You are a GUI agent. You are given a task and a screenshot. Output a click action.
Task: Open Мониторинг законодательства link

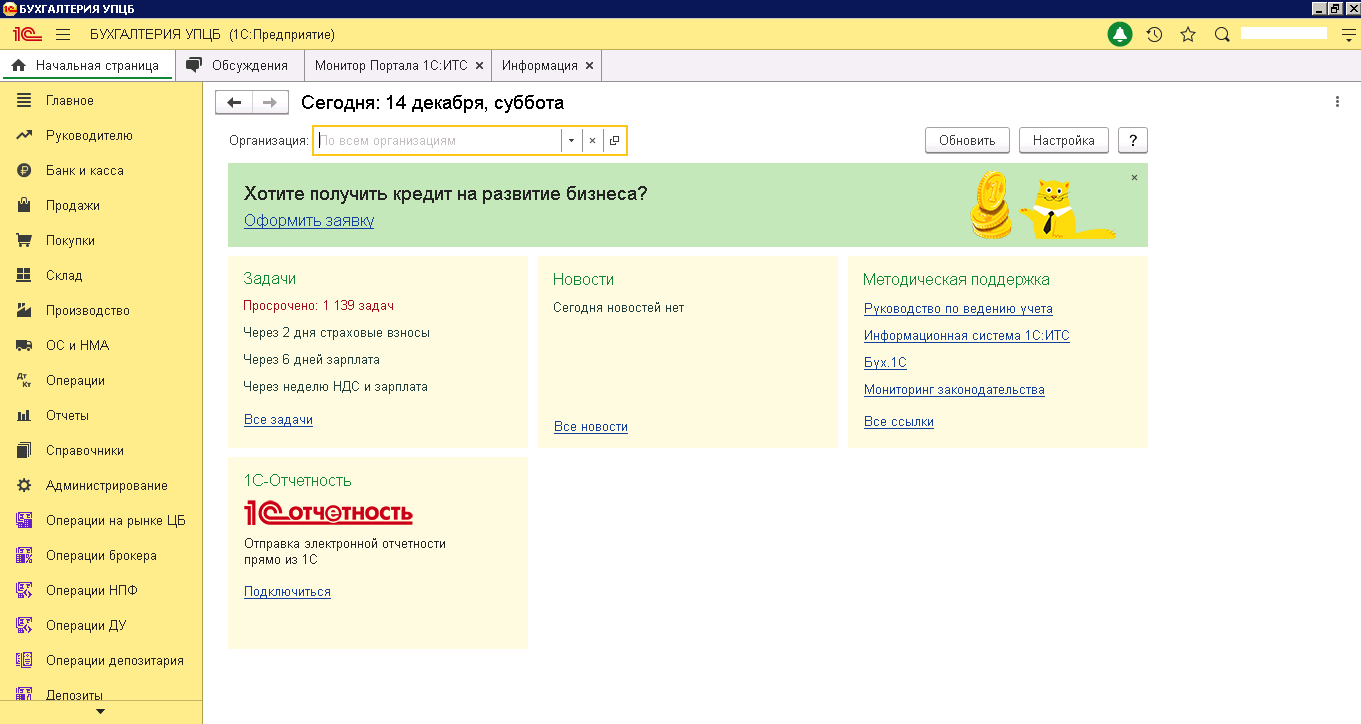954,389
